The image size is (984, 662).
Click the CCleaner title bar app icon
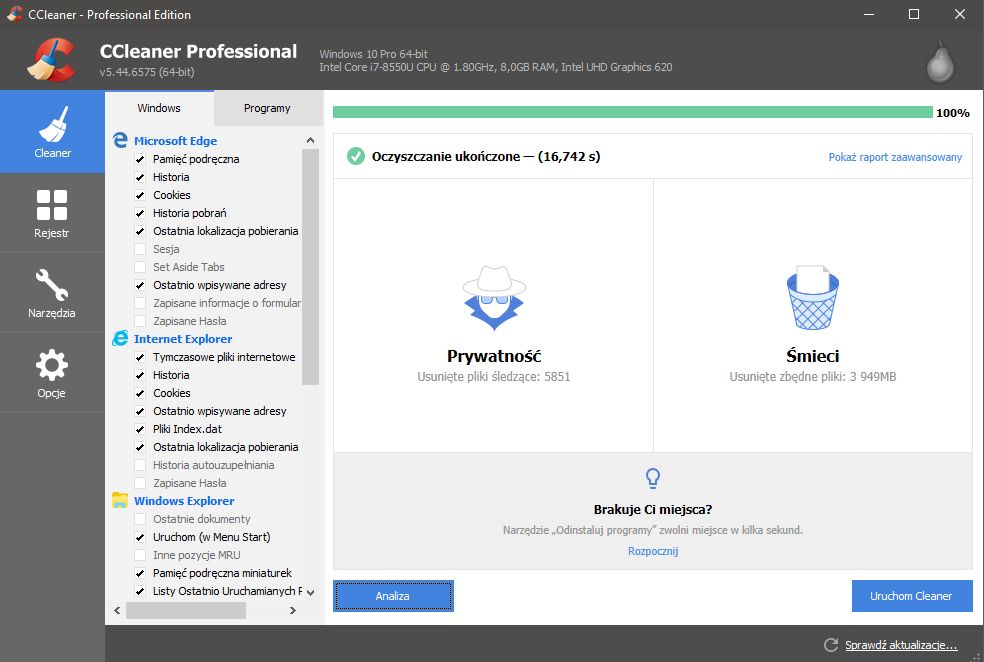(14, 14)
